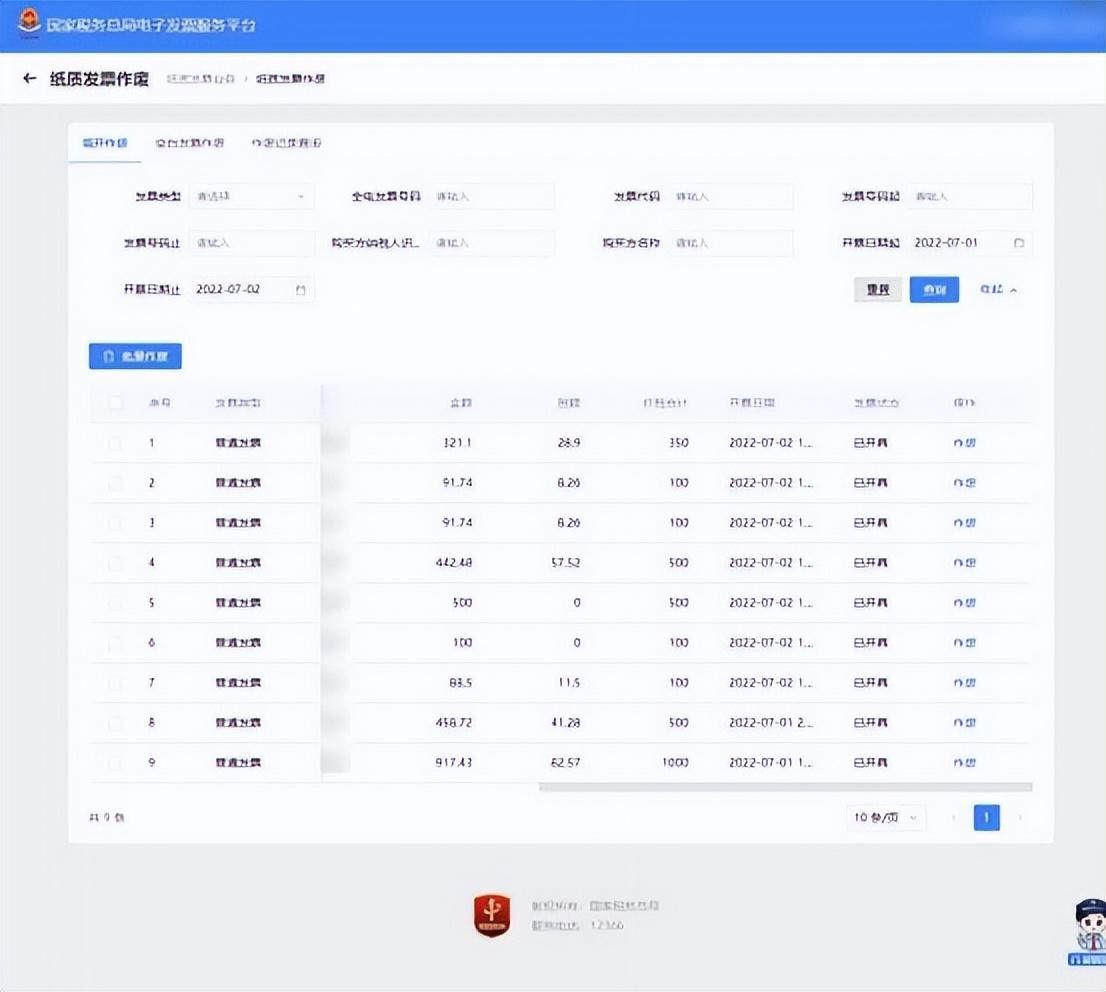Click 作废 link in row 1 (321.1)

click(964, 443)
